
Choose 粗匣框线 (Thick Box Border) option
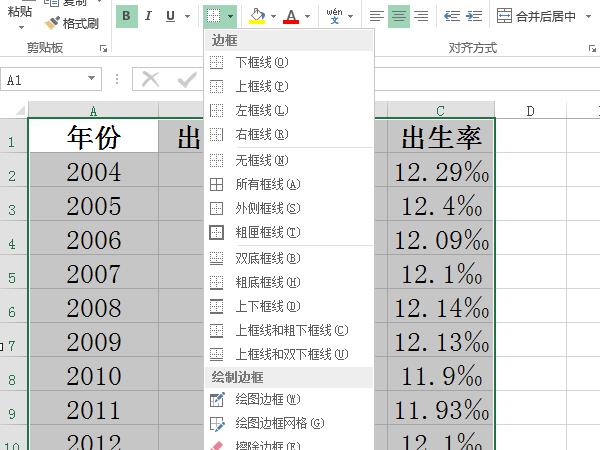coord(266,232)
